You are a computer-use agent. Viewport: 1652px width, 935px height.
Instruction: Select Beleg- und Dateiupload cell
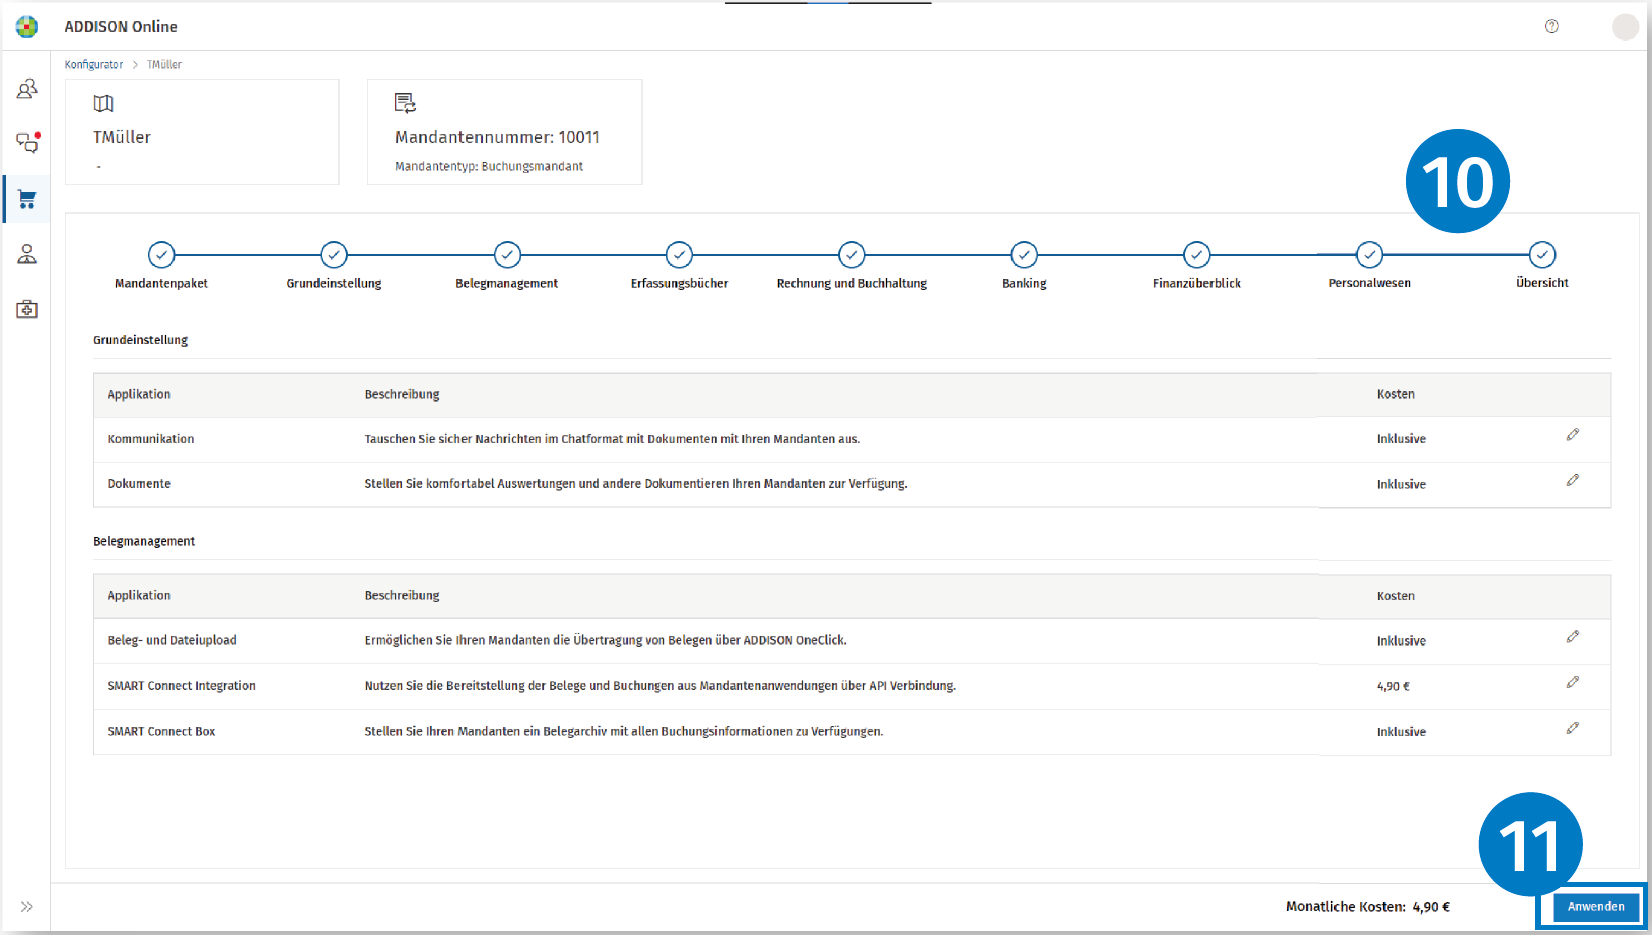[x=172, y=640]
